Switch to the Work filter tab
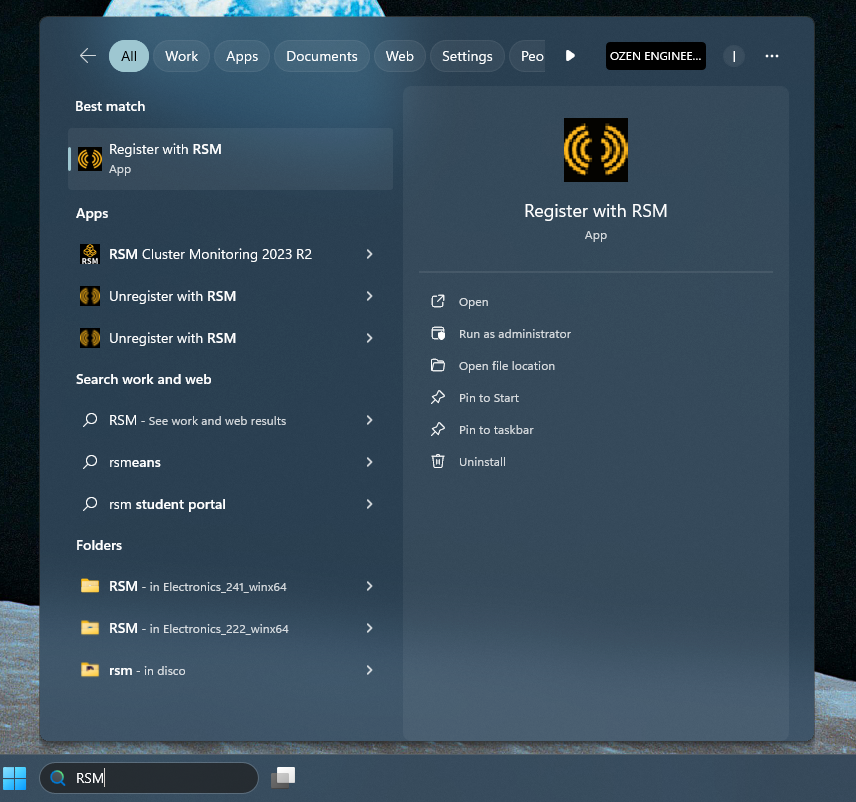856x802 pixels. click(181, 56)
